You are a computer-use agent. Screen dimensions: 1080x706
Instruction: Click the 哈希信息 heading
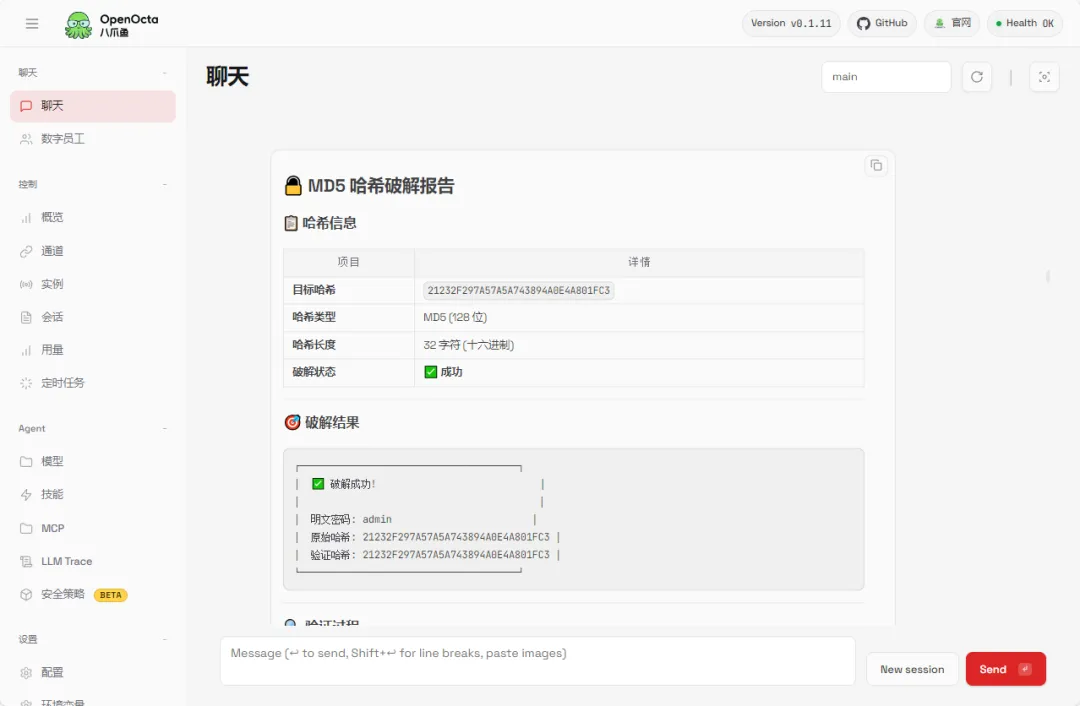pyautogui.click(x=320, y=223)
